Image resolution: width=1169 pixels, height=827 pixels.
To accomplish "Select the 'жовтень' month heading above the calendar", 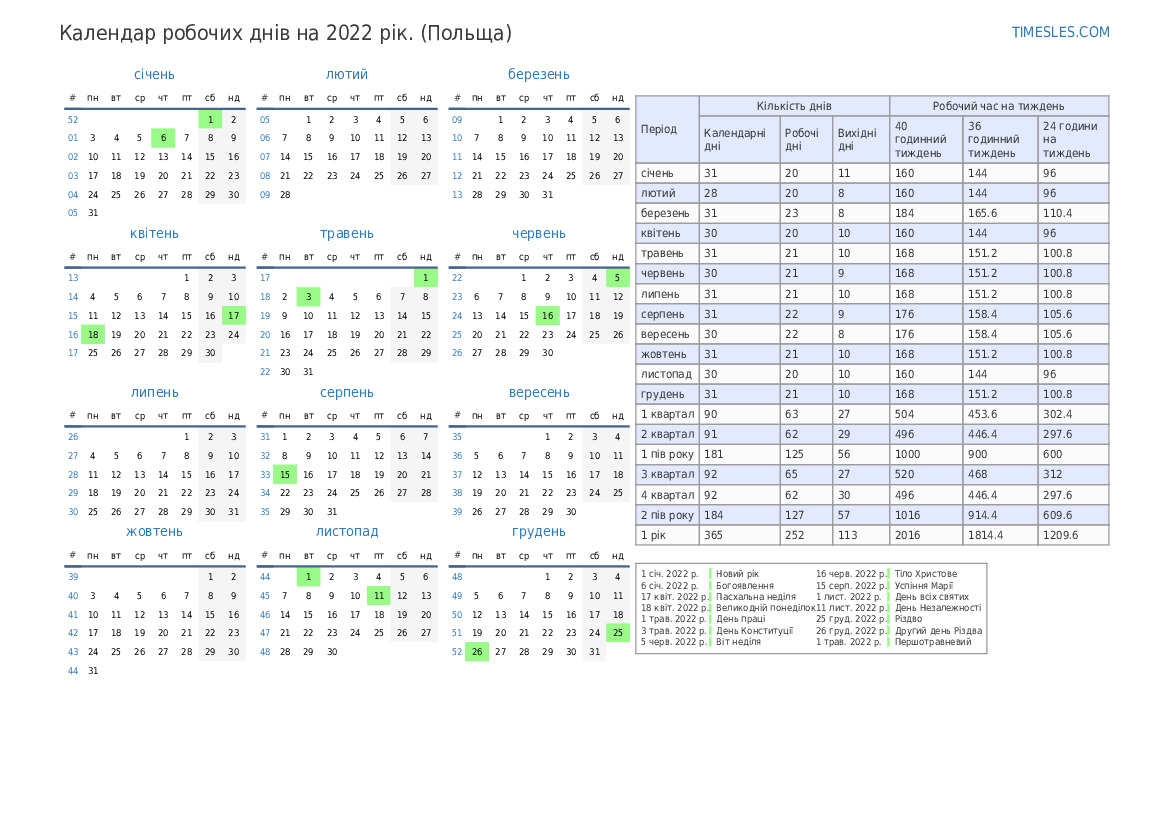I will [154, 532].
